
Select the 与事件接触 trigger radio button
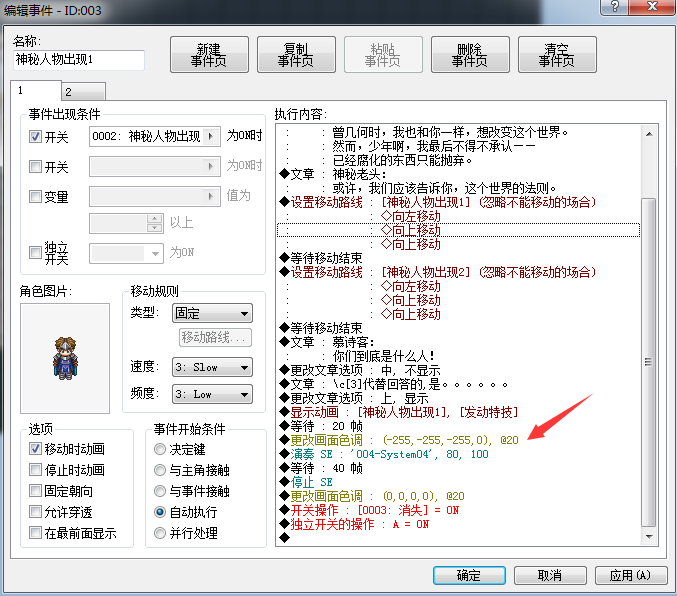(160, 491)
